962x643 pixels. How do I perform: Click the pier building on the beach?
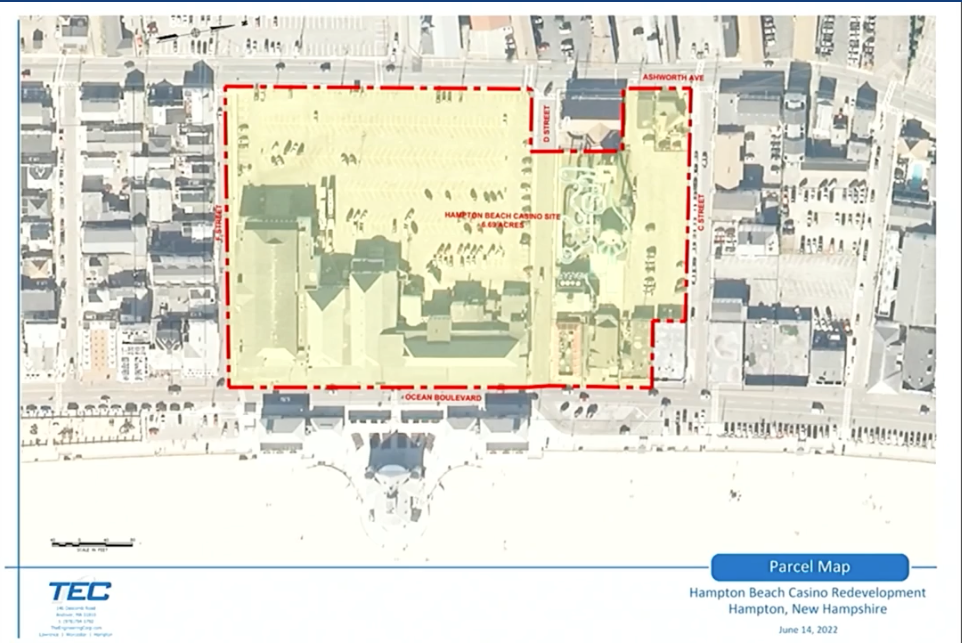(398, 455)
